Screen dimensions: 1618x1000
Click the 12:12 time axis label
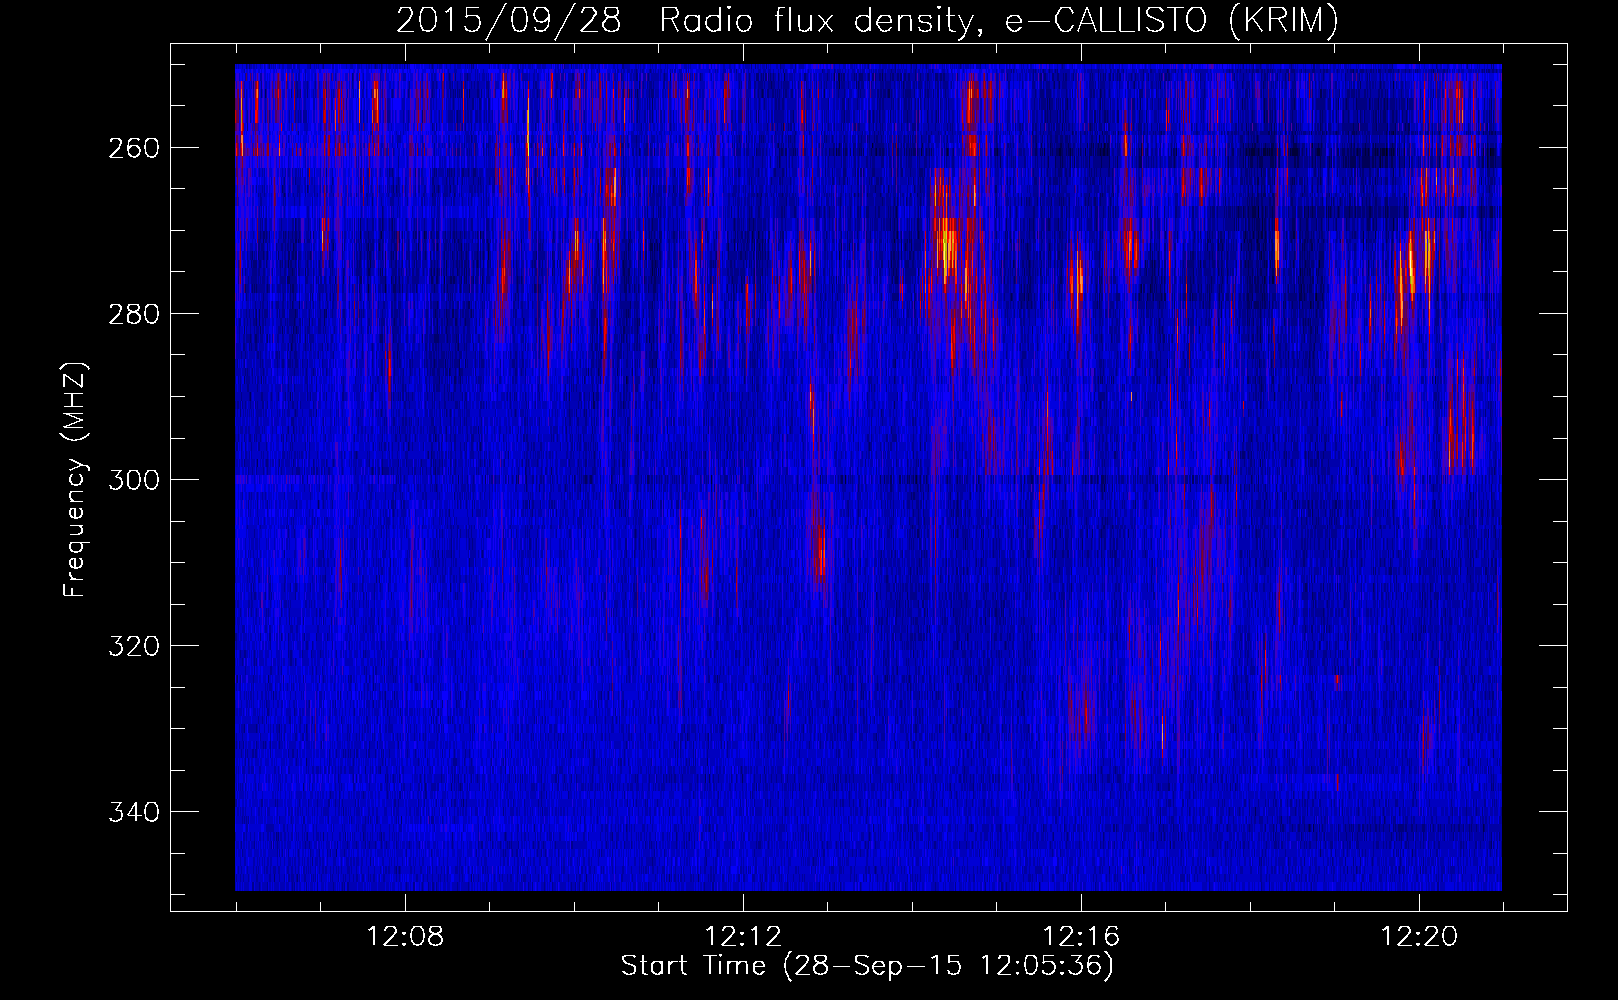tap(743, 937)
